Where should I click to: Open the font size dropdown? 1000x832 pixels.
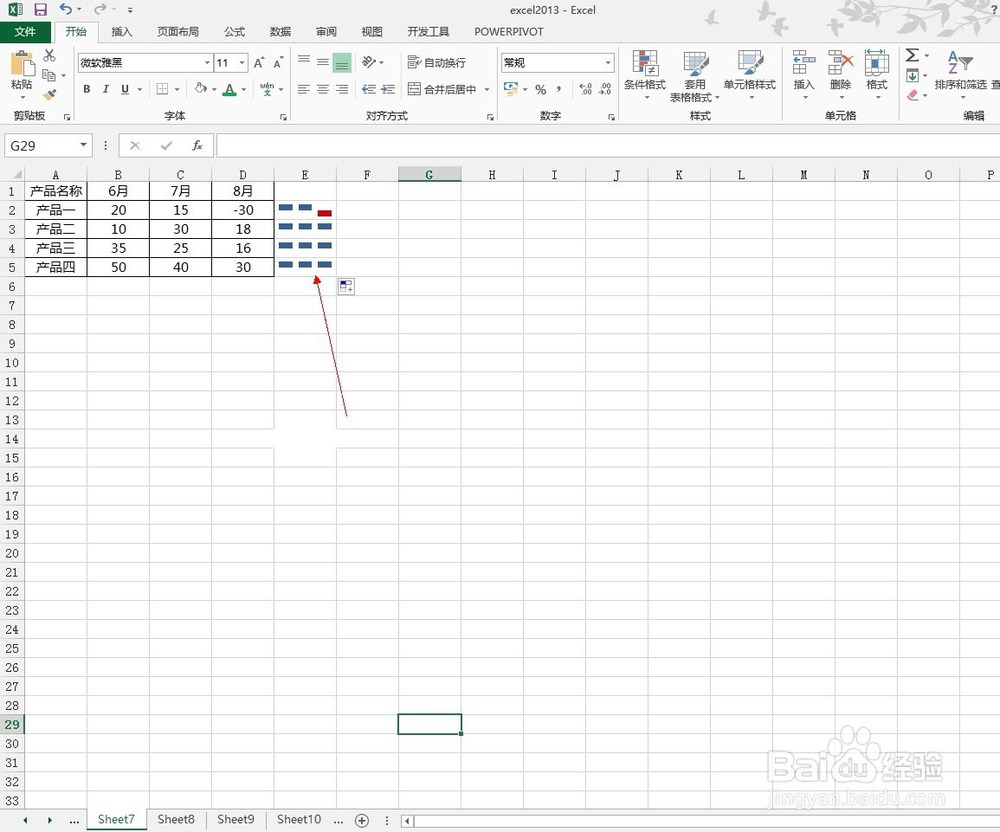click(242, 63)
